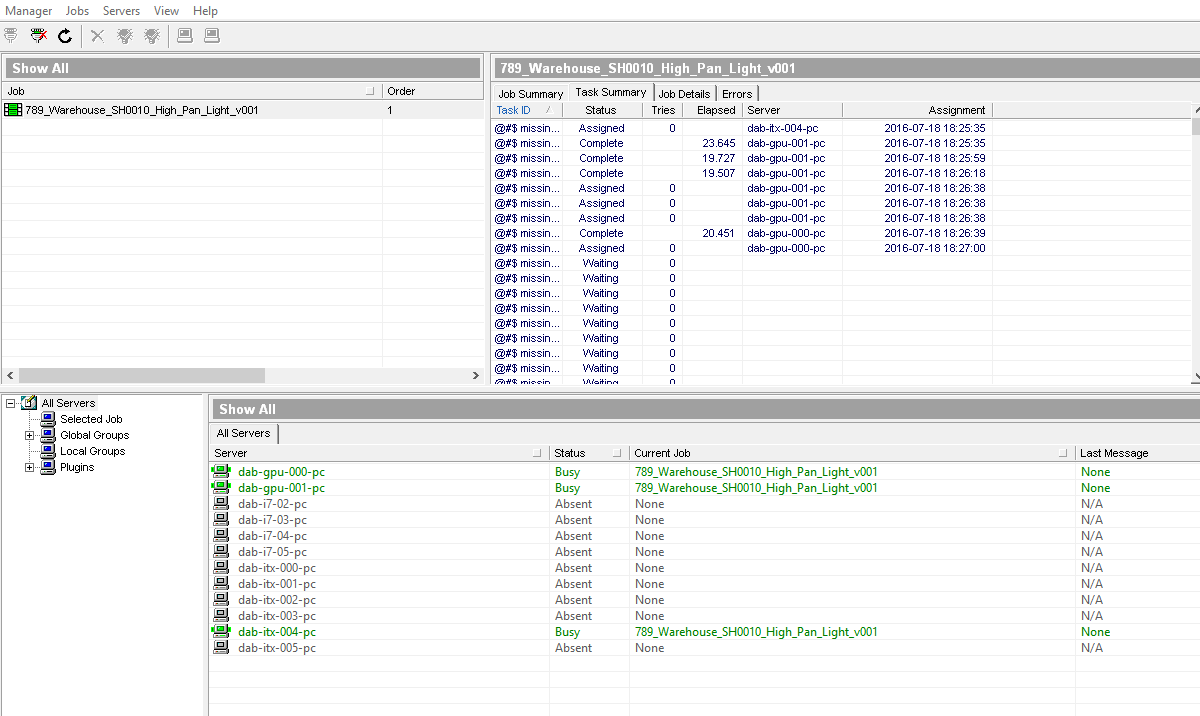Switch to the Job Details tab

pyautogui.click(x=684, y=94)
